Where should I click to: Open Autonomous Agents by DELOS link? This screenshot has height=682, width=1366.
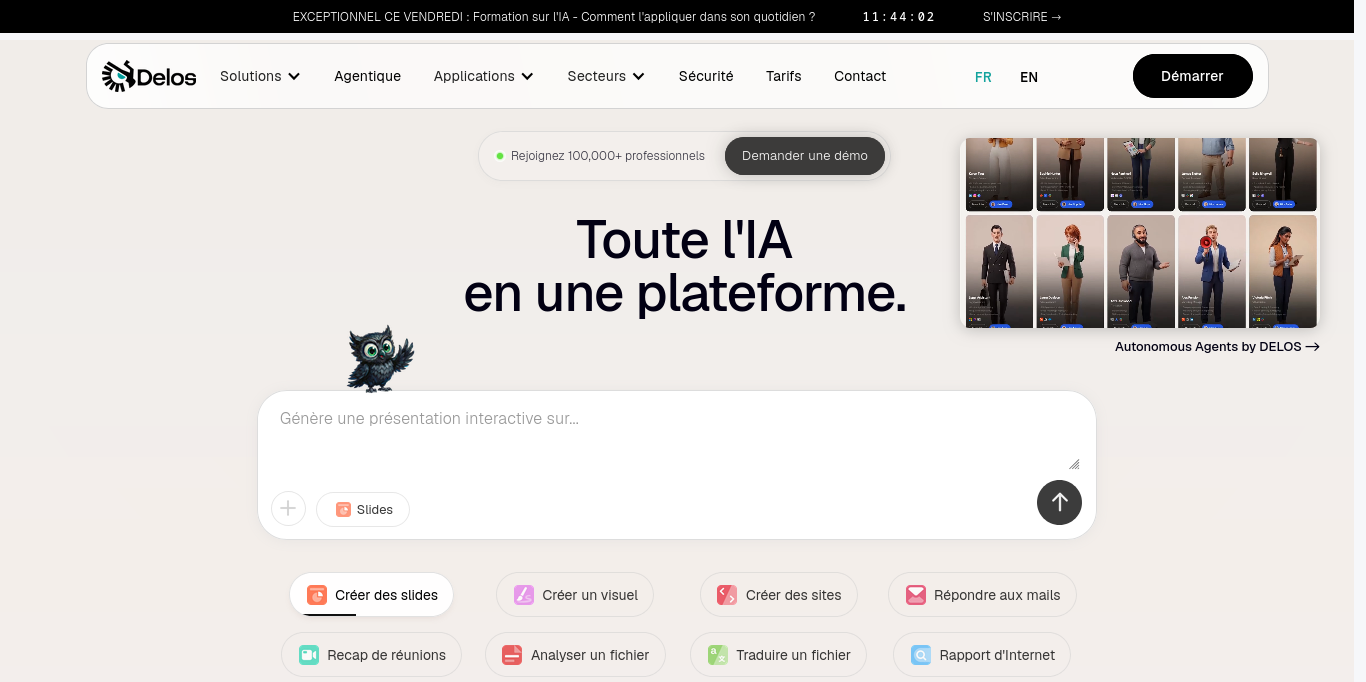(1217, 347)
